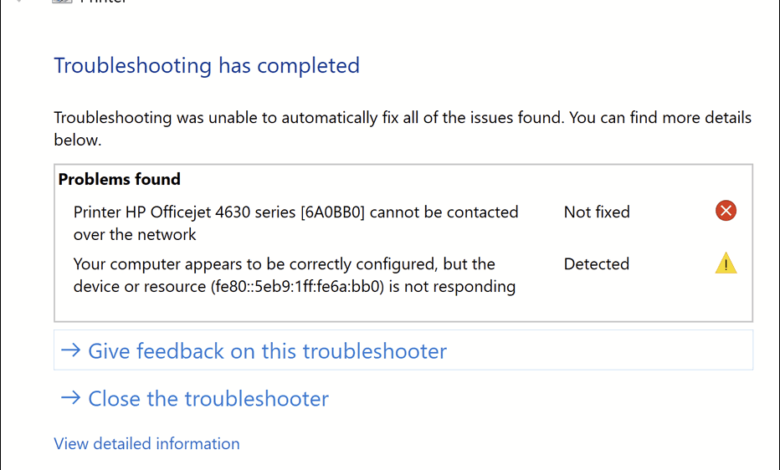Click the red X error icon

(x=726, y=211)
